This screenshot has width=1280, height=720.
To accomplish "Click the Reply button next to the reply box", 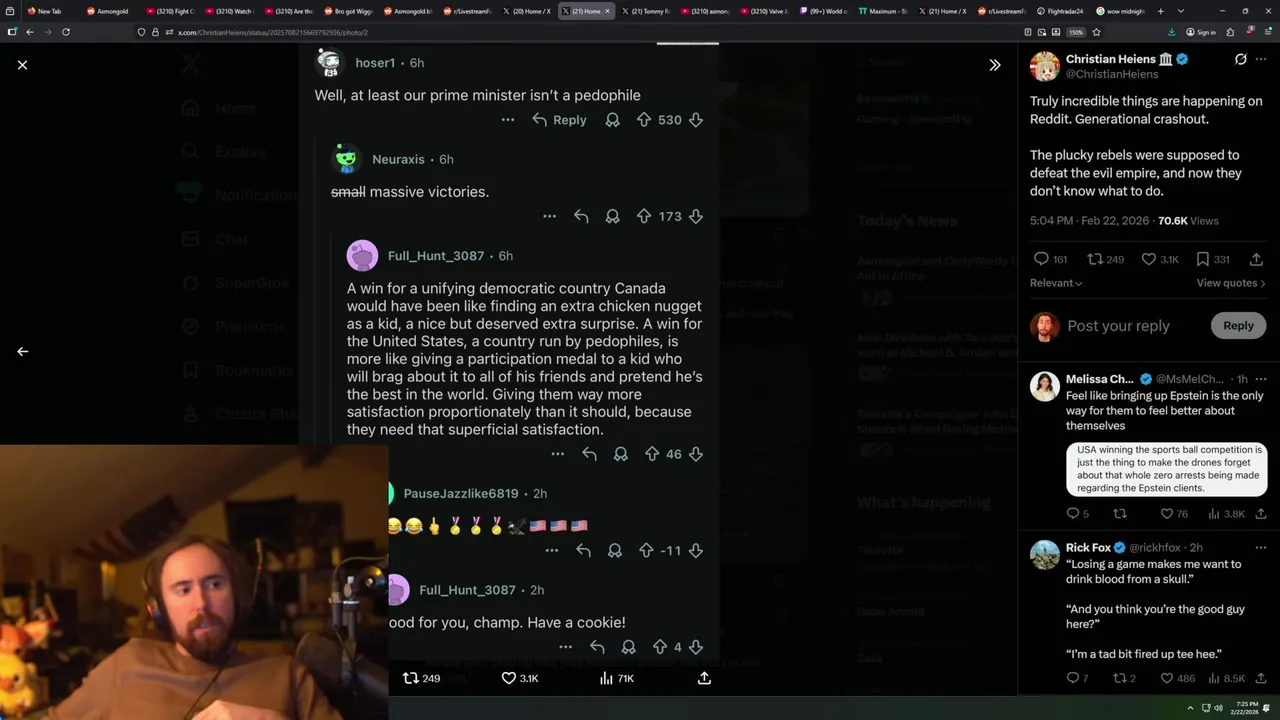I will pos(1238,325).
